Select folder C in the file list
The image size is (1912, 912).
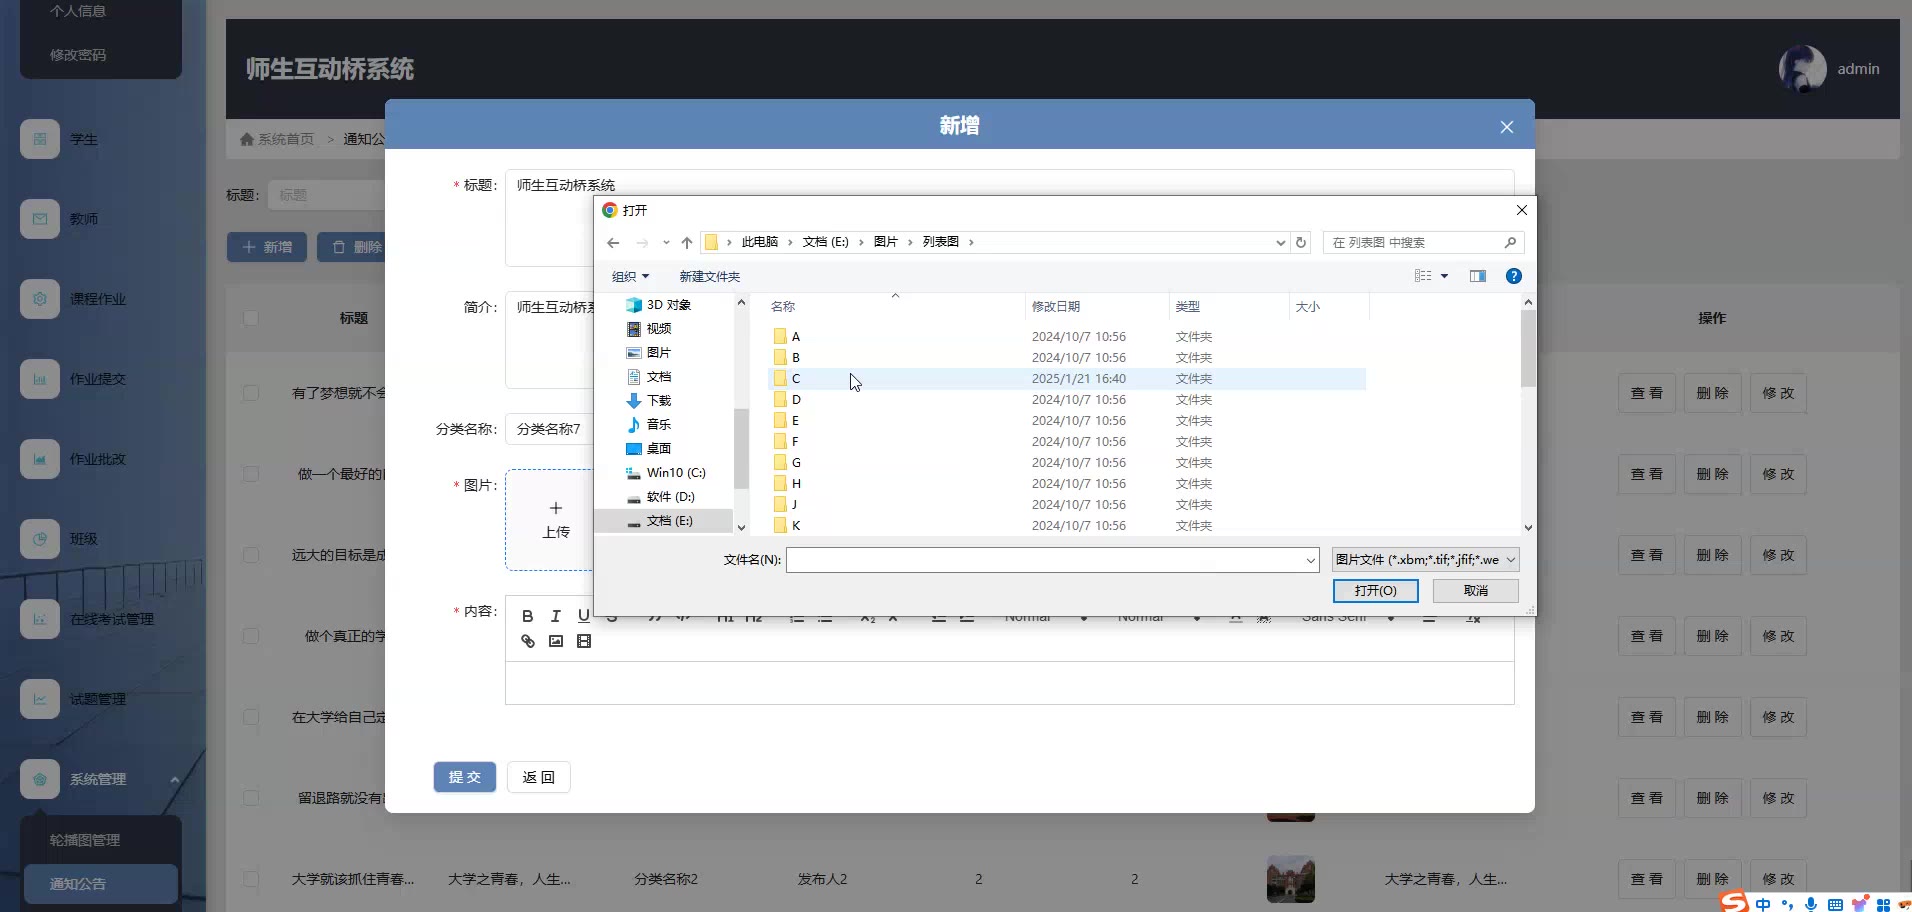[x=796, y=379]
